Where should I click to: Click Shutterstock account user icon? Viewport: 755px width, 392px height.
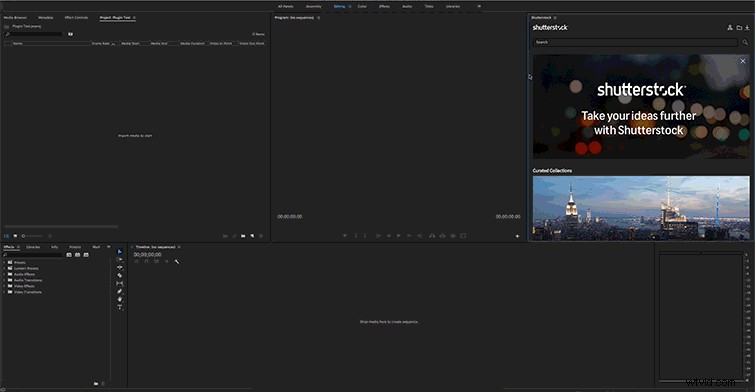(x=730, y=27)
